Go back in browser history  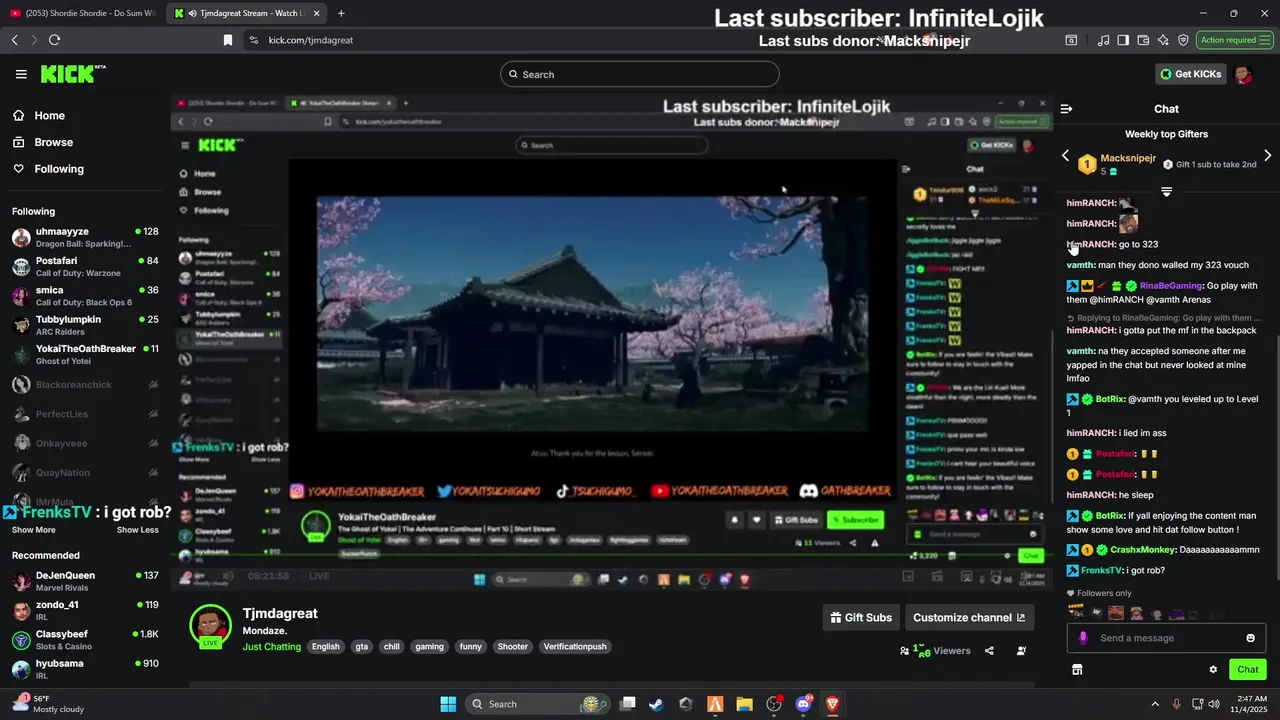(x=14, y=40)
